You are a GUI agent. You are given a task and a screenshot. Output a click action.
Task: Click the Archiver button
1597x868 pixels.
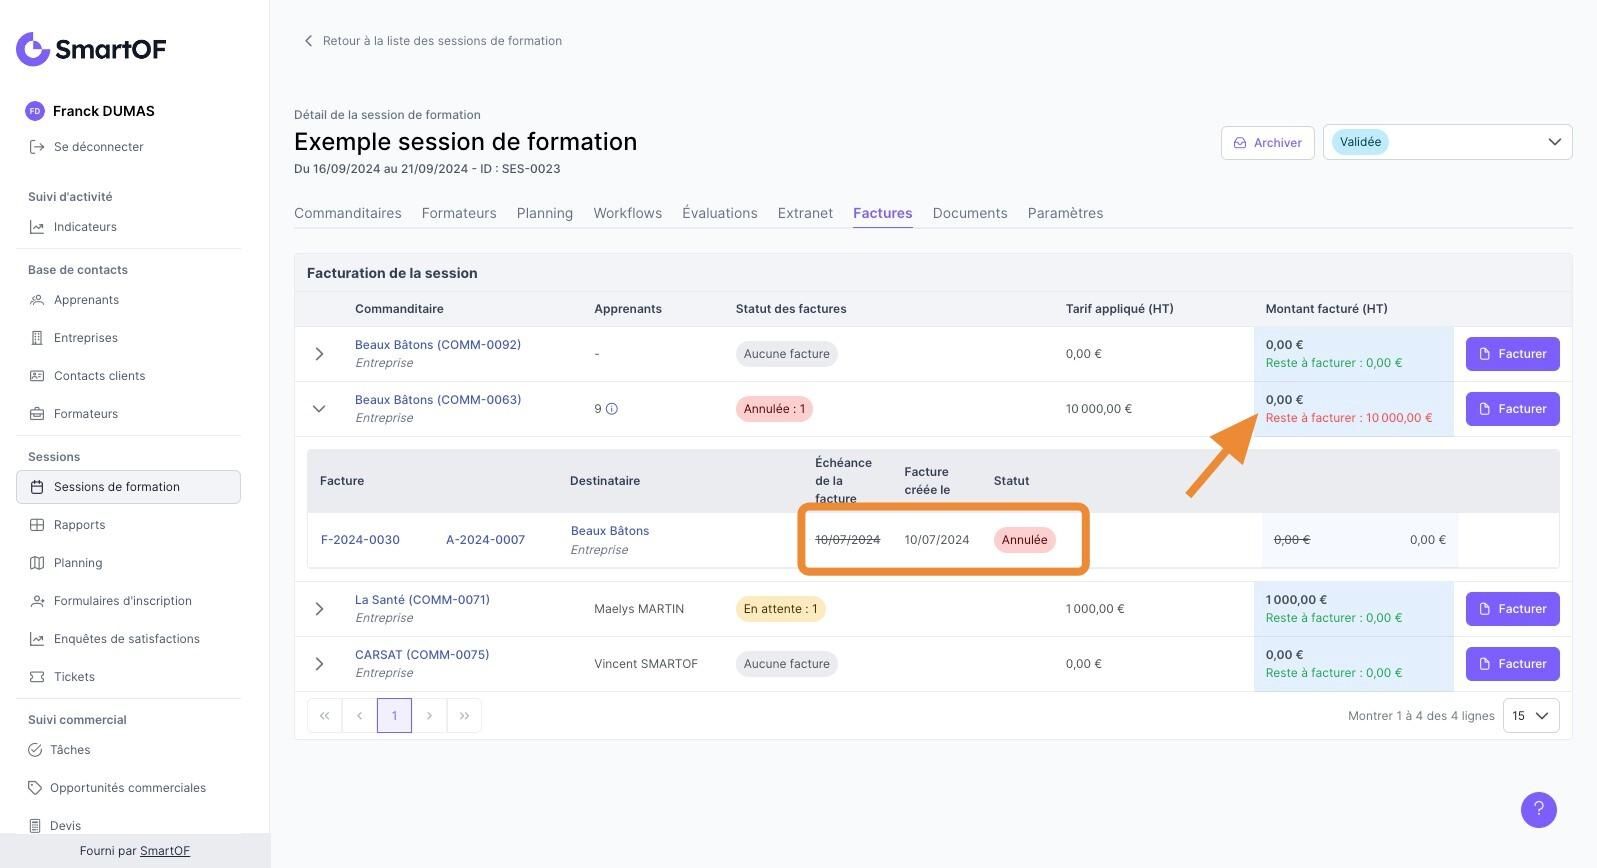click(1267, 143)
